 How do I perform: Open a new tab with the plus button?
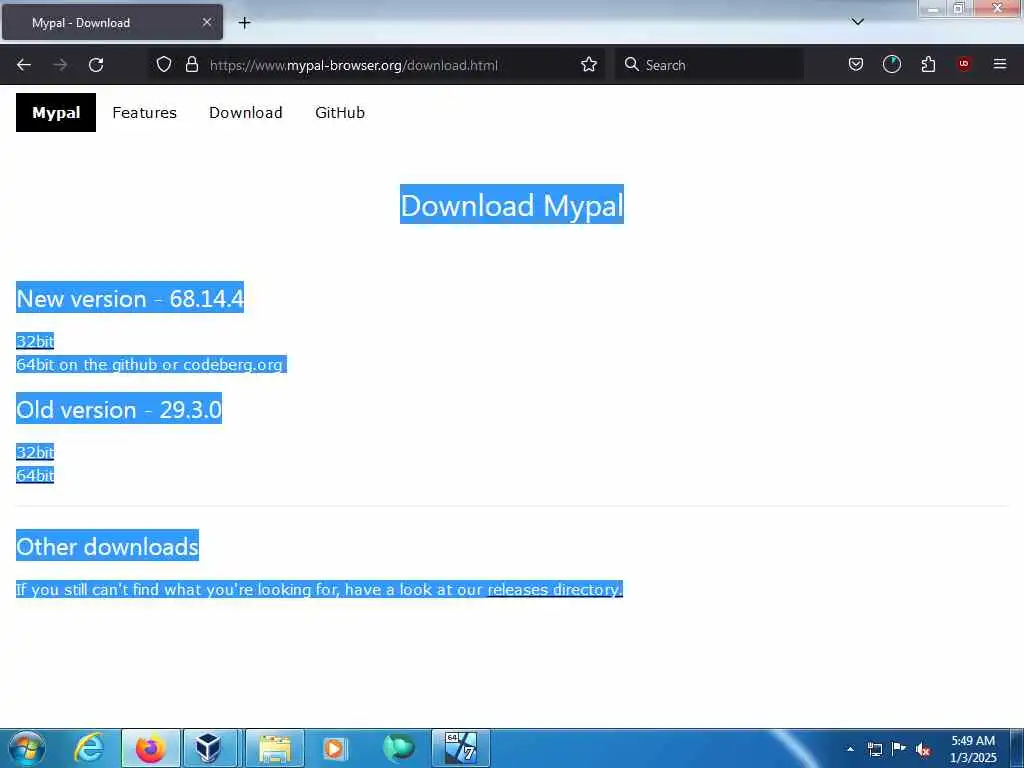(244, 23)
